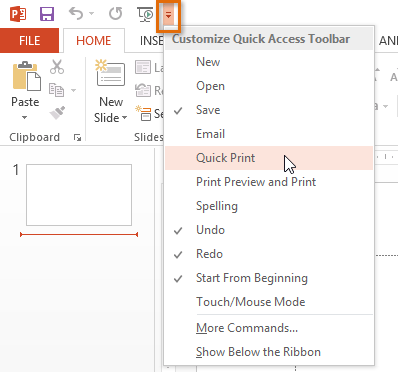
Task: Select Quick Print in the menu
Action: click(269, 158)
